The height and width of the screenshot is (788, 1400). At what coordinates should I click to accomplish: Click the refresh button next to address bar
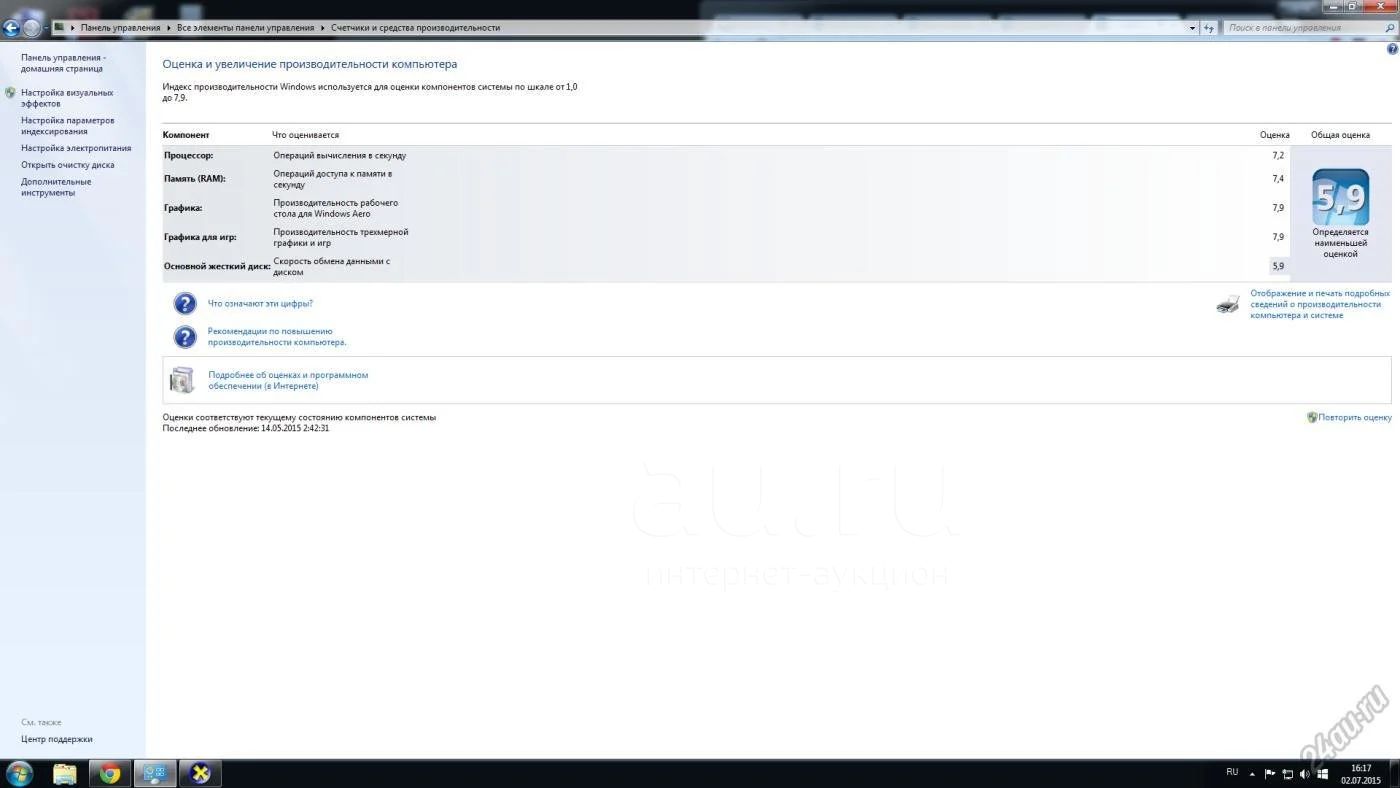pyautogui.click(x=1209, y=28)
